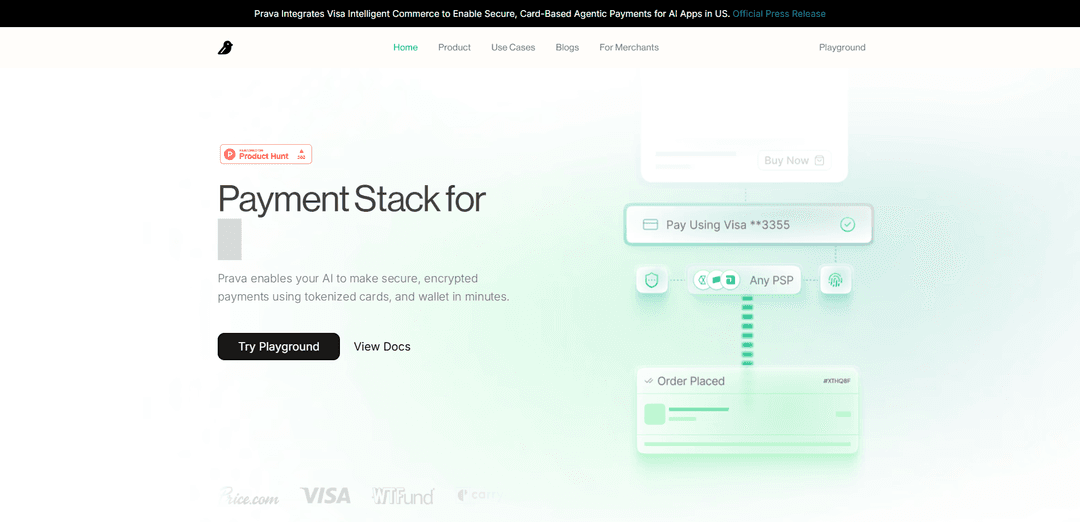Image resolution: width=1080 pixels, height=522 pixels.
Task: Click the Try Playground button
Action: pos(279,347)
